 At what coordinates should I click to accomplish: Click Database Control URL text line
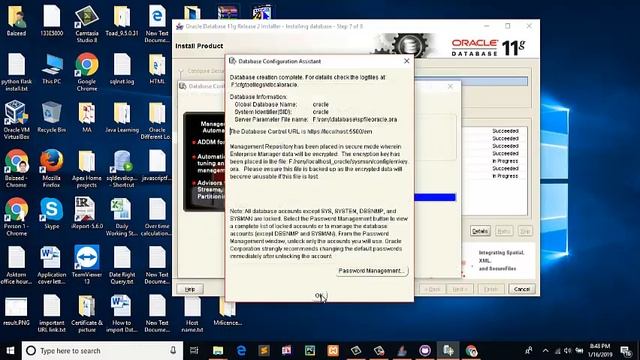pyautogui.click(x=301, y=132)
